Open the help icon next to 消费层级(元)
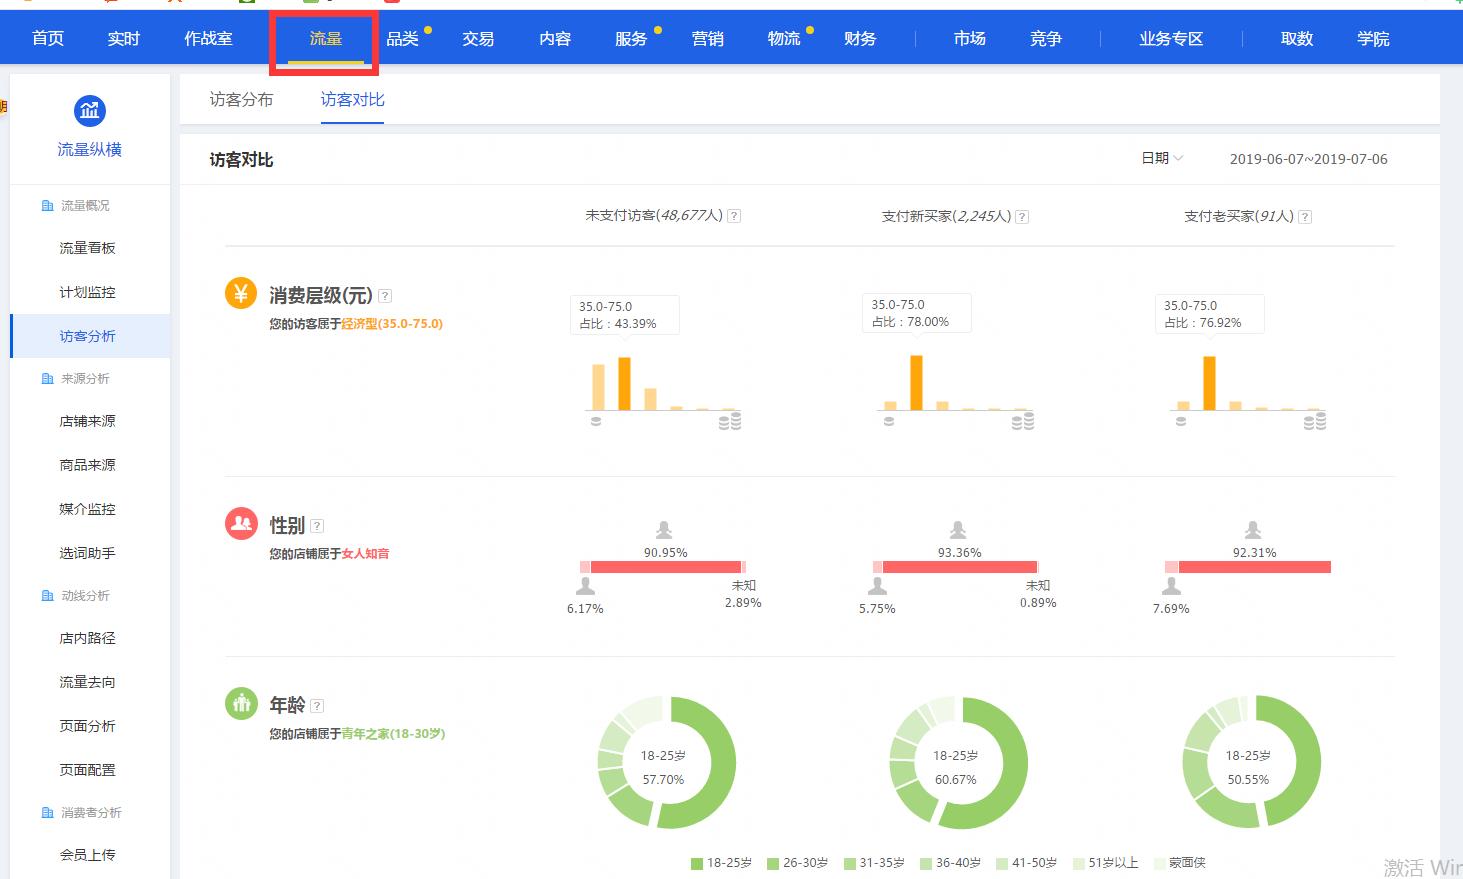The height and width of the screenshot is (879, 1463). (385, 295)
